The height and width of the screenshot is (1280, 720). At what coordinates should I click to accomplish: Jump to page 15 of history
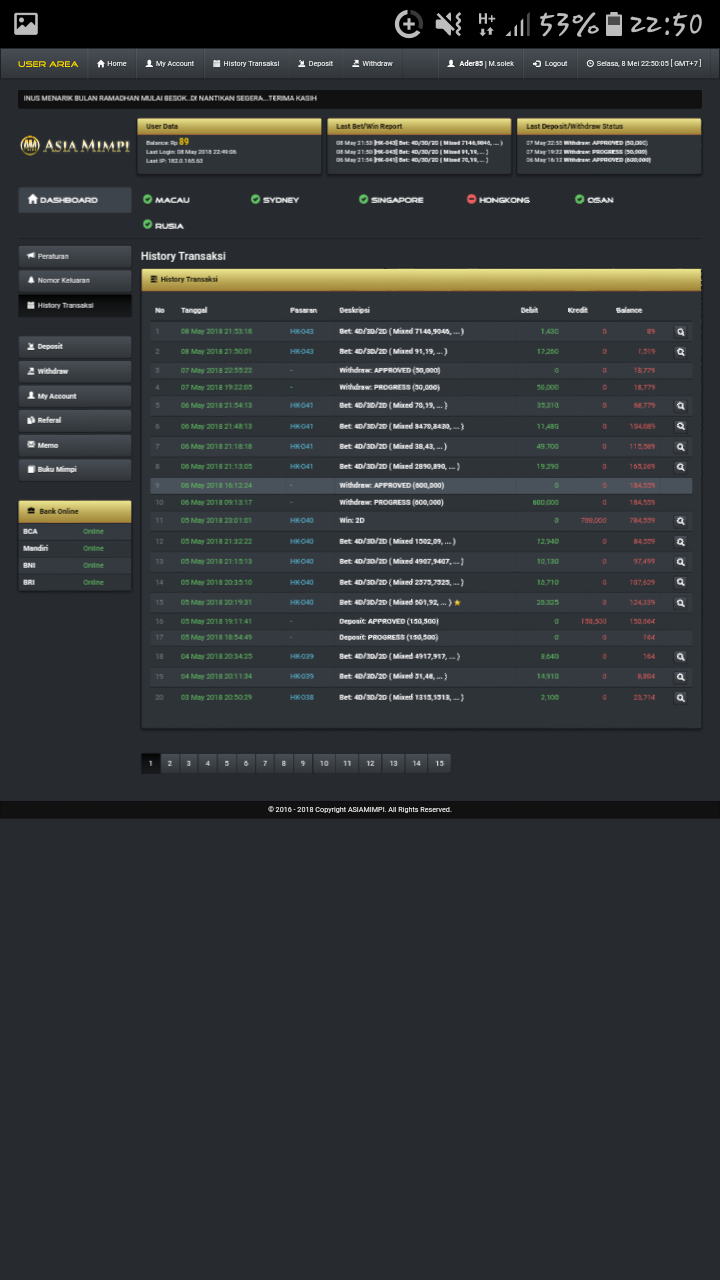pyautogui.click(x=439, y=763)
